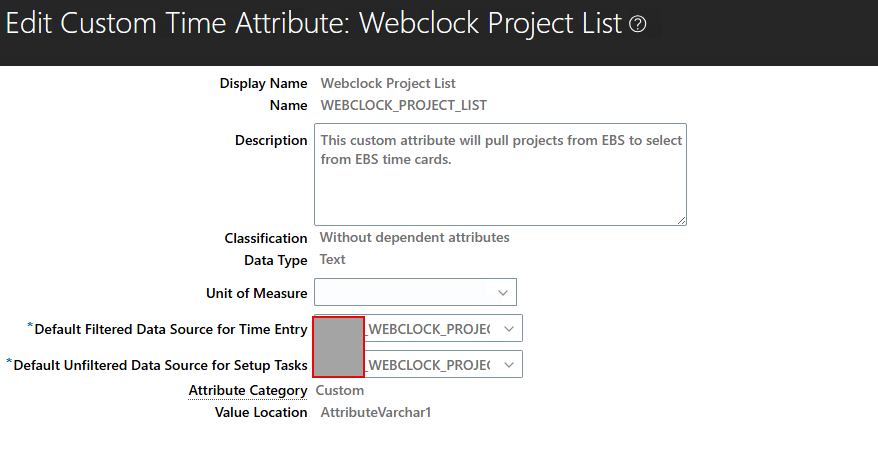
Task: Open help icon beside page title
Action: pos(637,24)
